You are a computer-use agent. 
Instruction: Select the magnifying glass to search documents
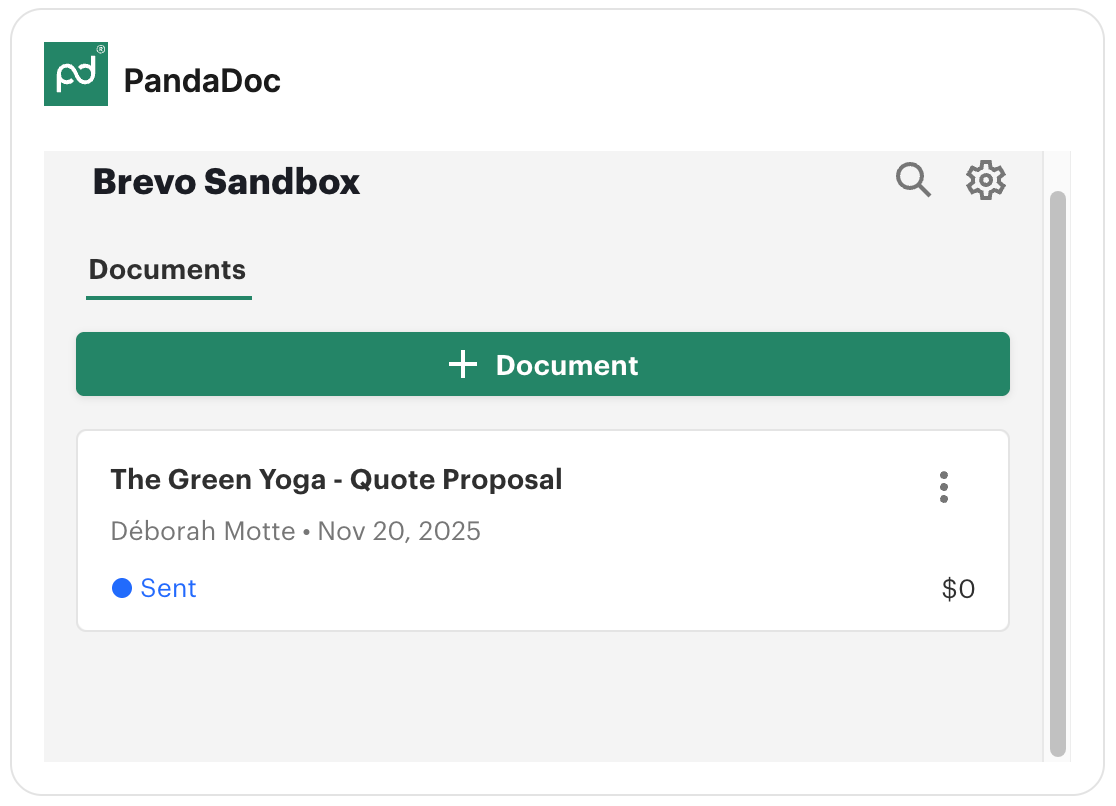[x=912, y=180]
